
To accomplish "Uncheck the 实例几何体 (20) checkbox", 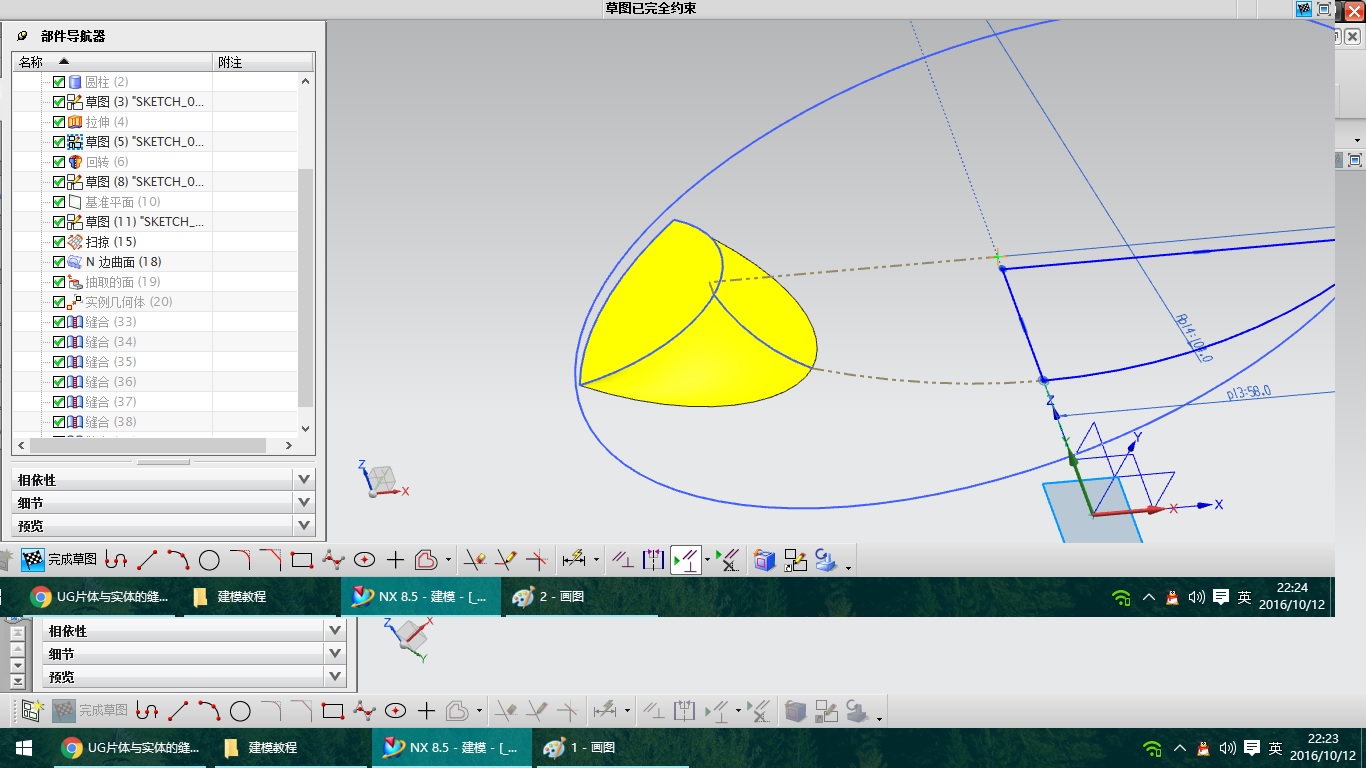I will point(59,302).
